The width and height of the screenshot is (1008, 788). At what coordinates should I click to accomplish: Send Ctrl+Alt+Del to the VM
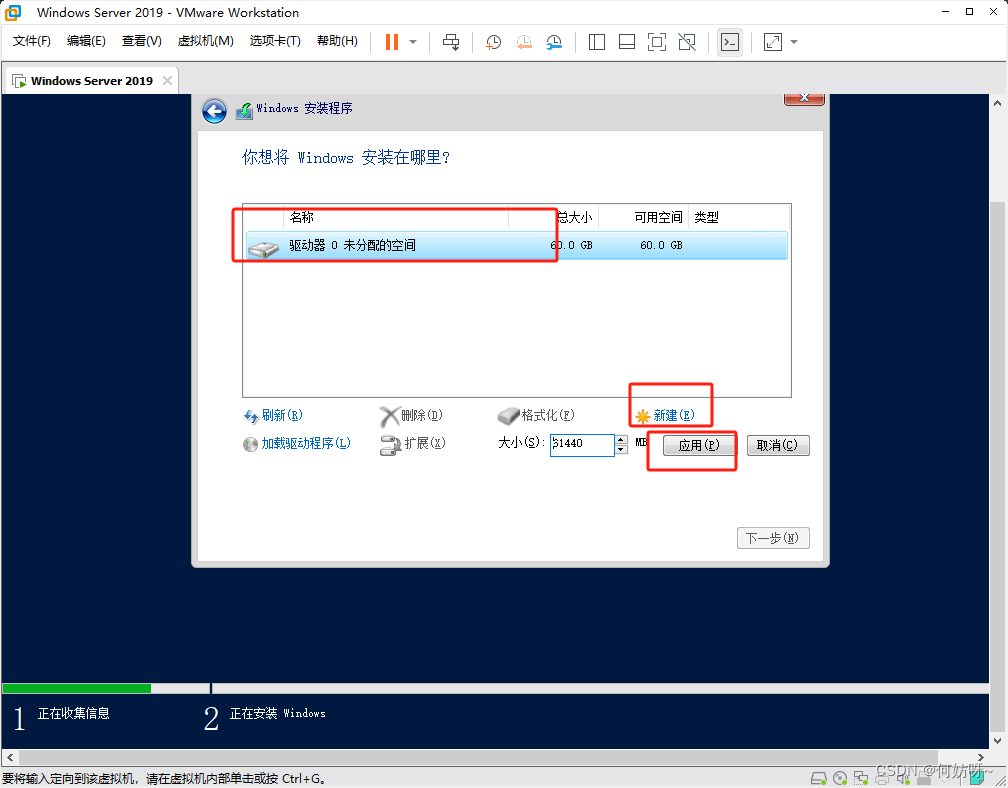[x=451, y=42]
